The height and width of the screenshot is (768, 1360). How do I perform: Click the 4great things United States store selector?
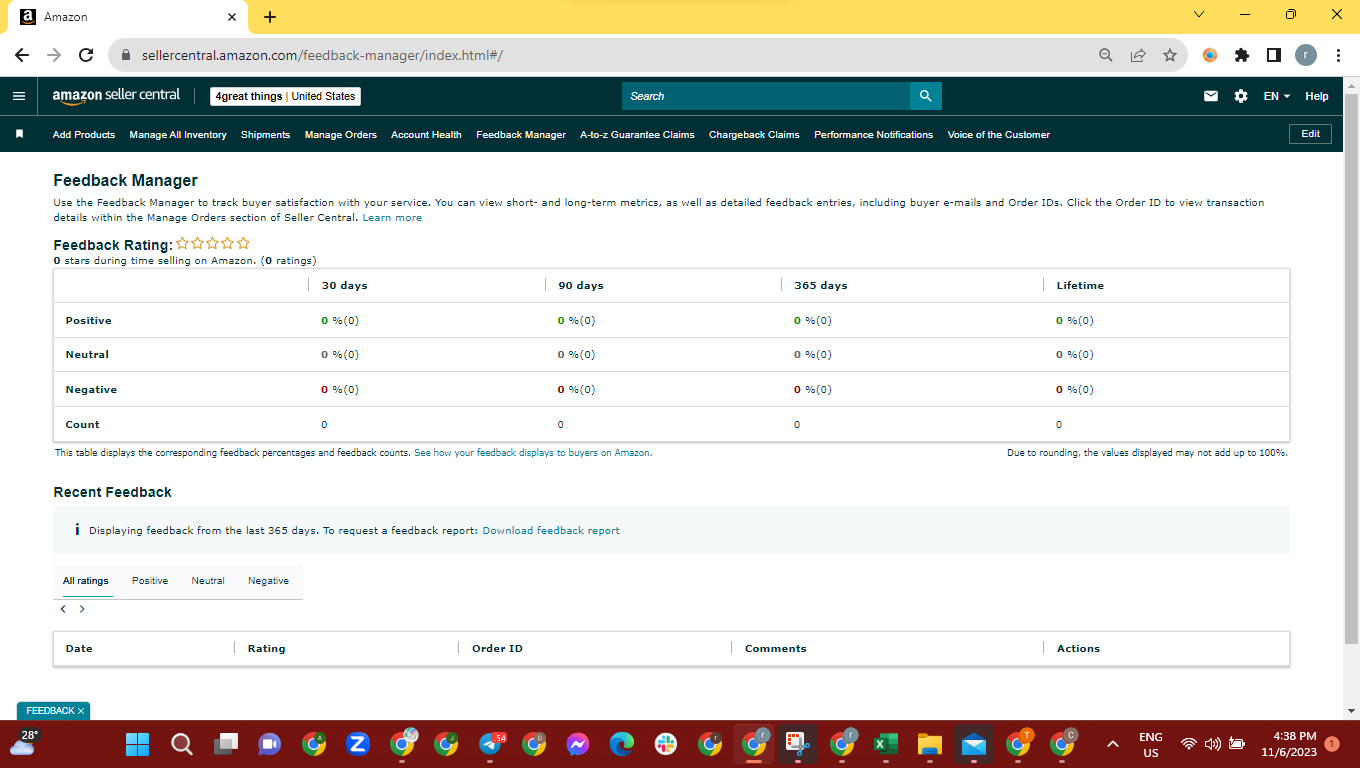tap(285, 96)
